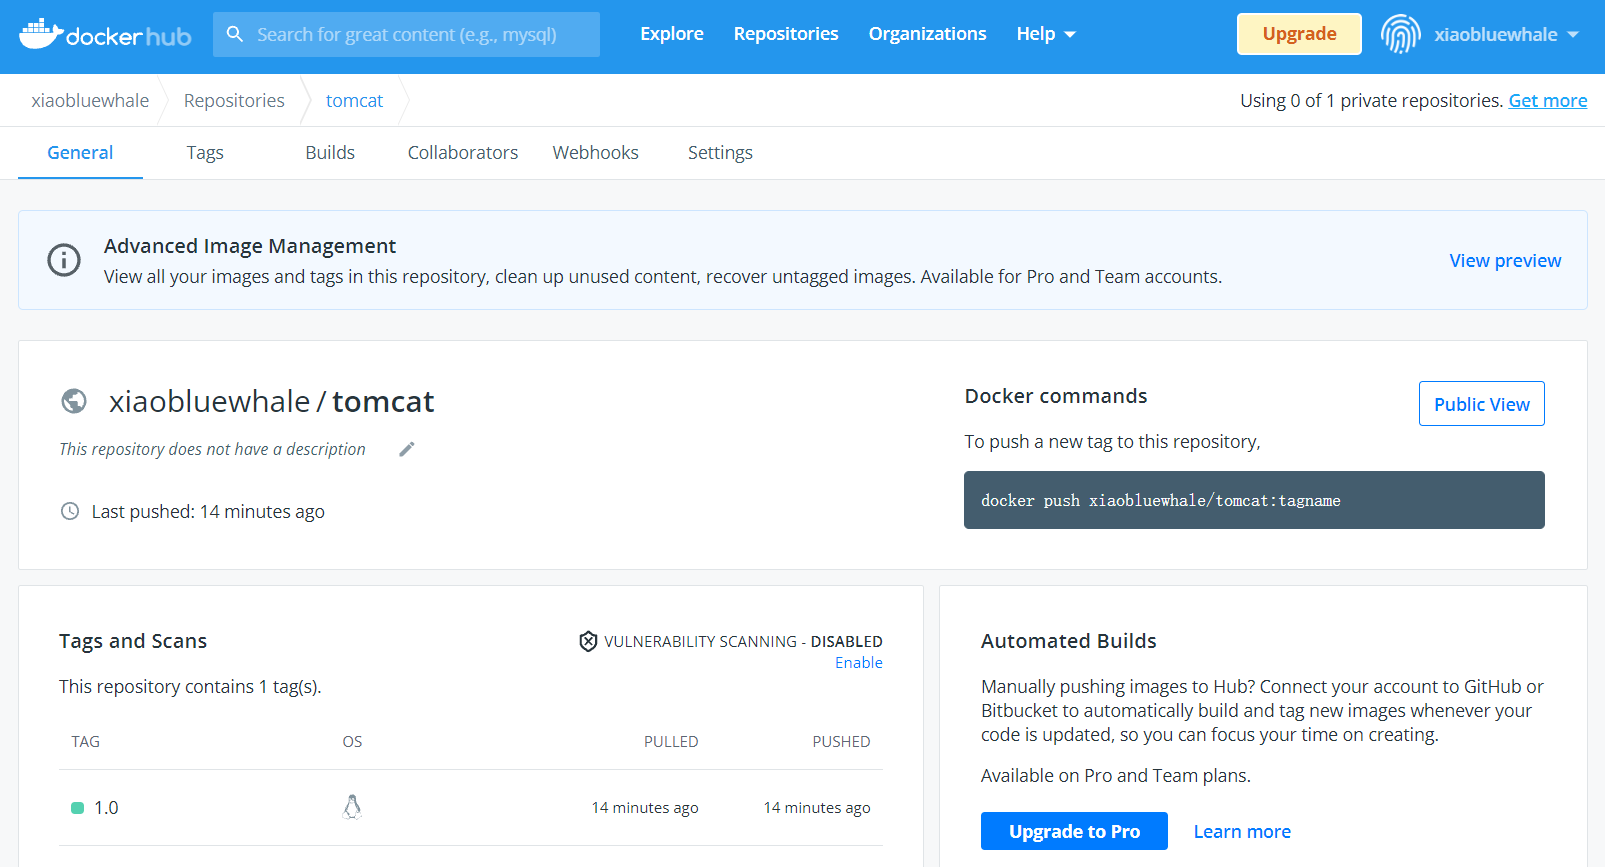Click the PULLED column header
The width and height of the screenshot is (1605, 867).
click(671, 742)
